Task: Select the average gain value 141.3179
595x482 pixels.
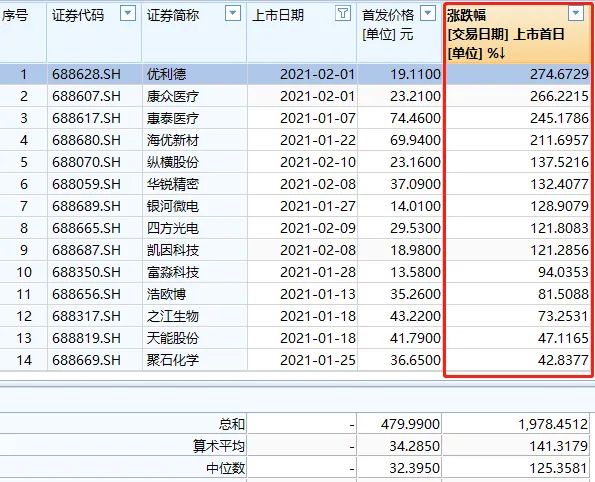Action: click(559, 446)
